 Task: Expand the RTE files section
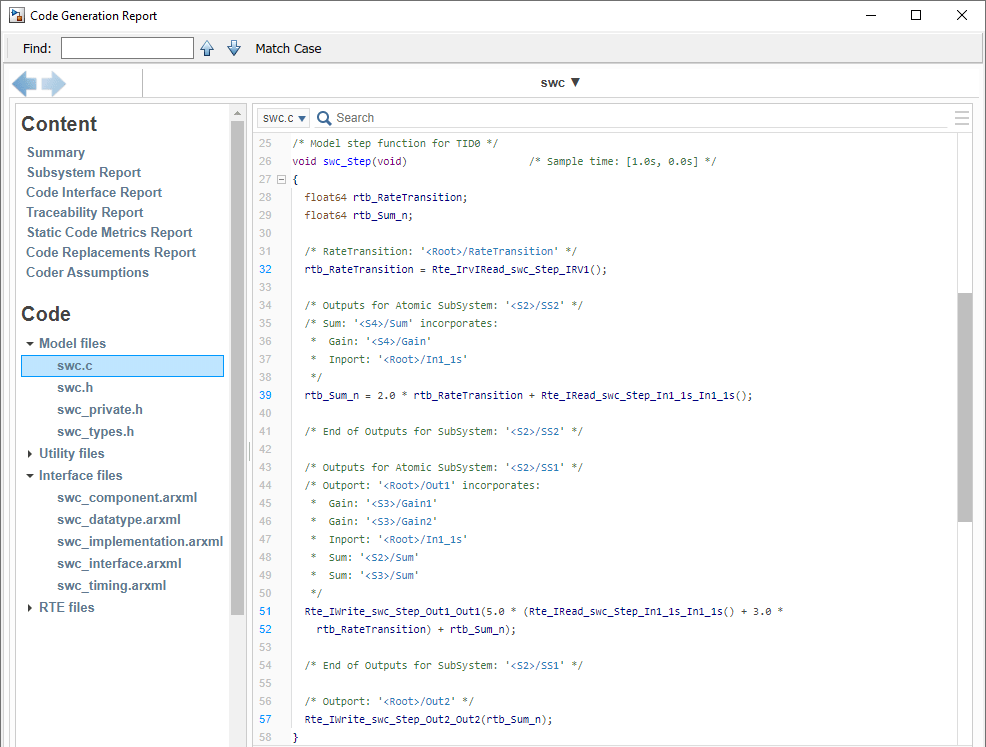click(x=30, y=608)
